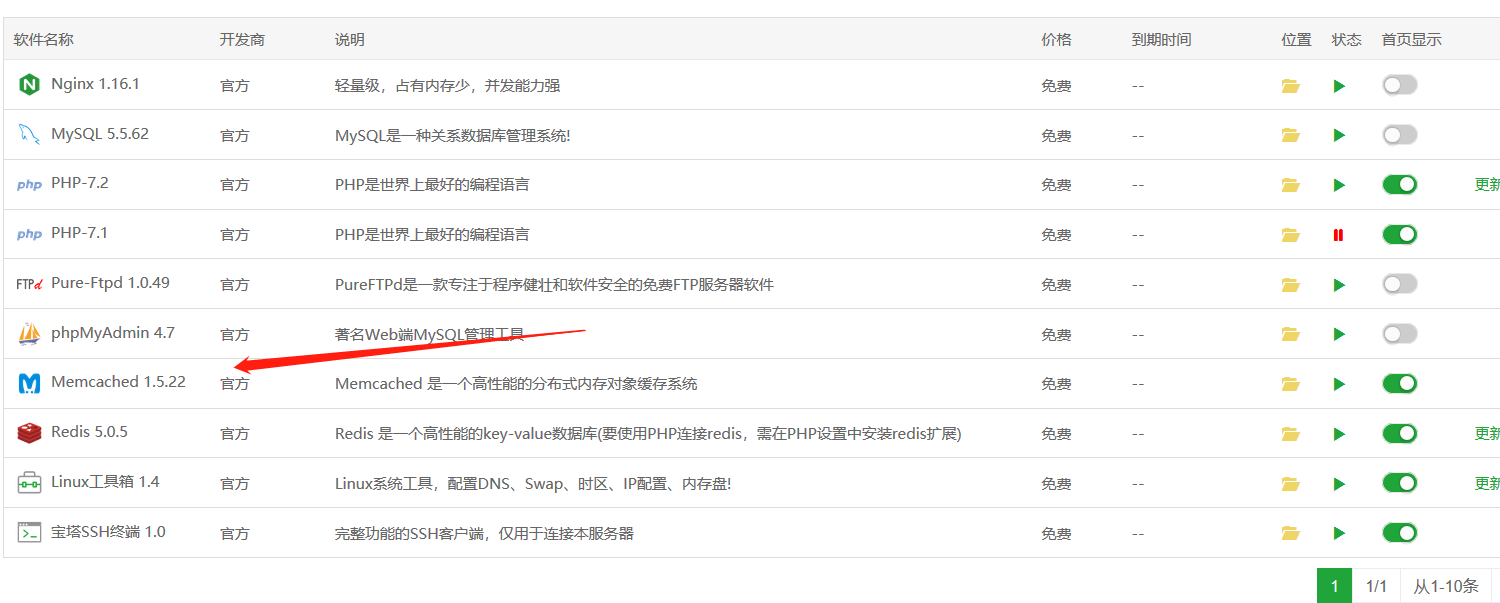The image size is (1500, 603).
Task: Click the Linux工具箱 running status icon
Action: point(1339,484)
